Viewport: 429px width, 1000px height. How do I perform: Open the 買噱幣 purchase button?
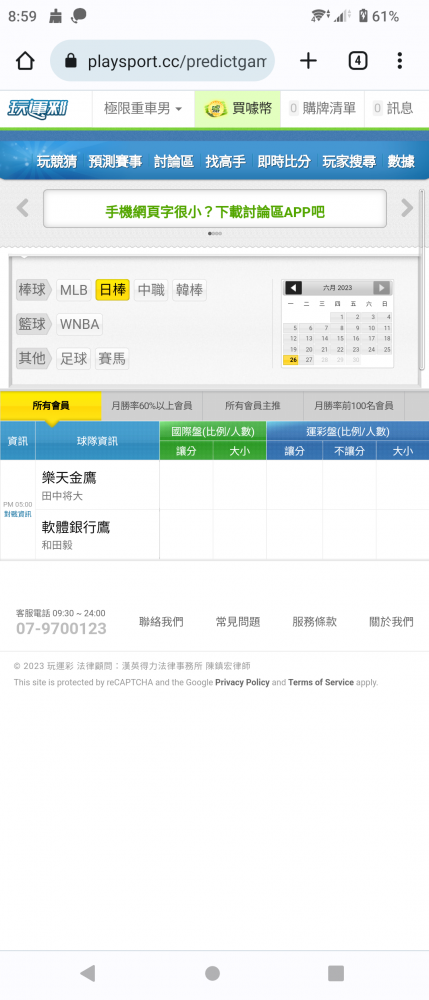click(x=238, y=108)
